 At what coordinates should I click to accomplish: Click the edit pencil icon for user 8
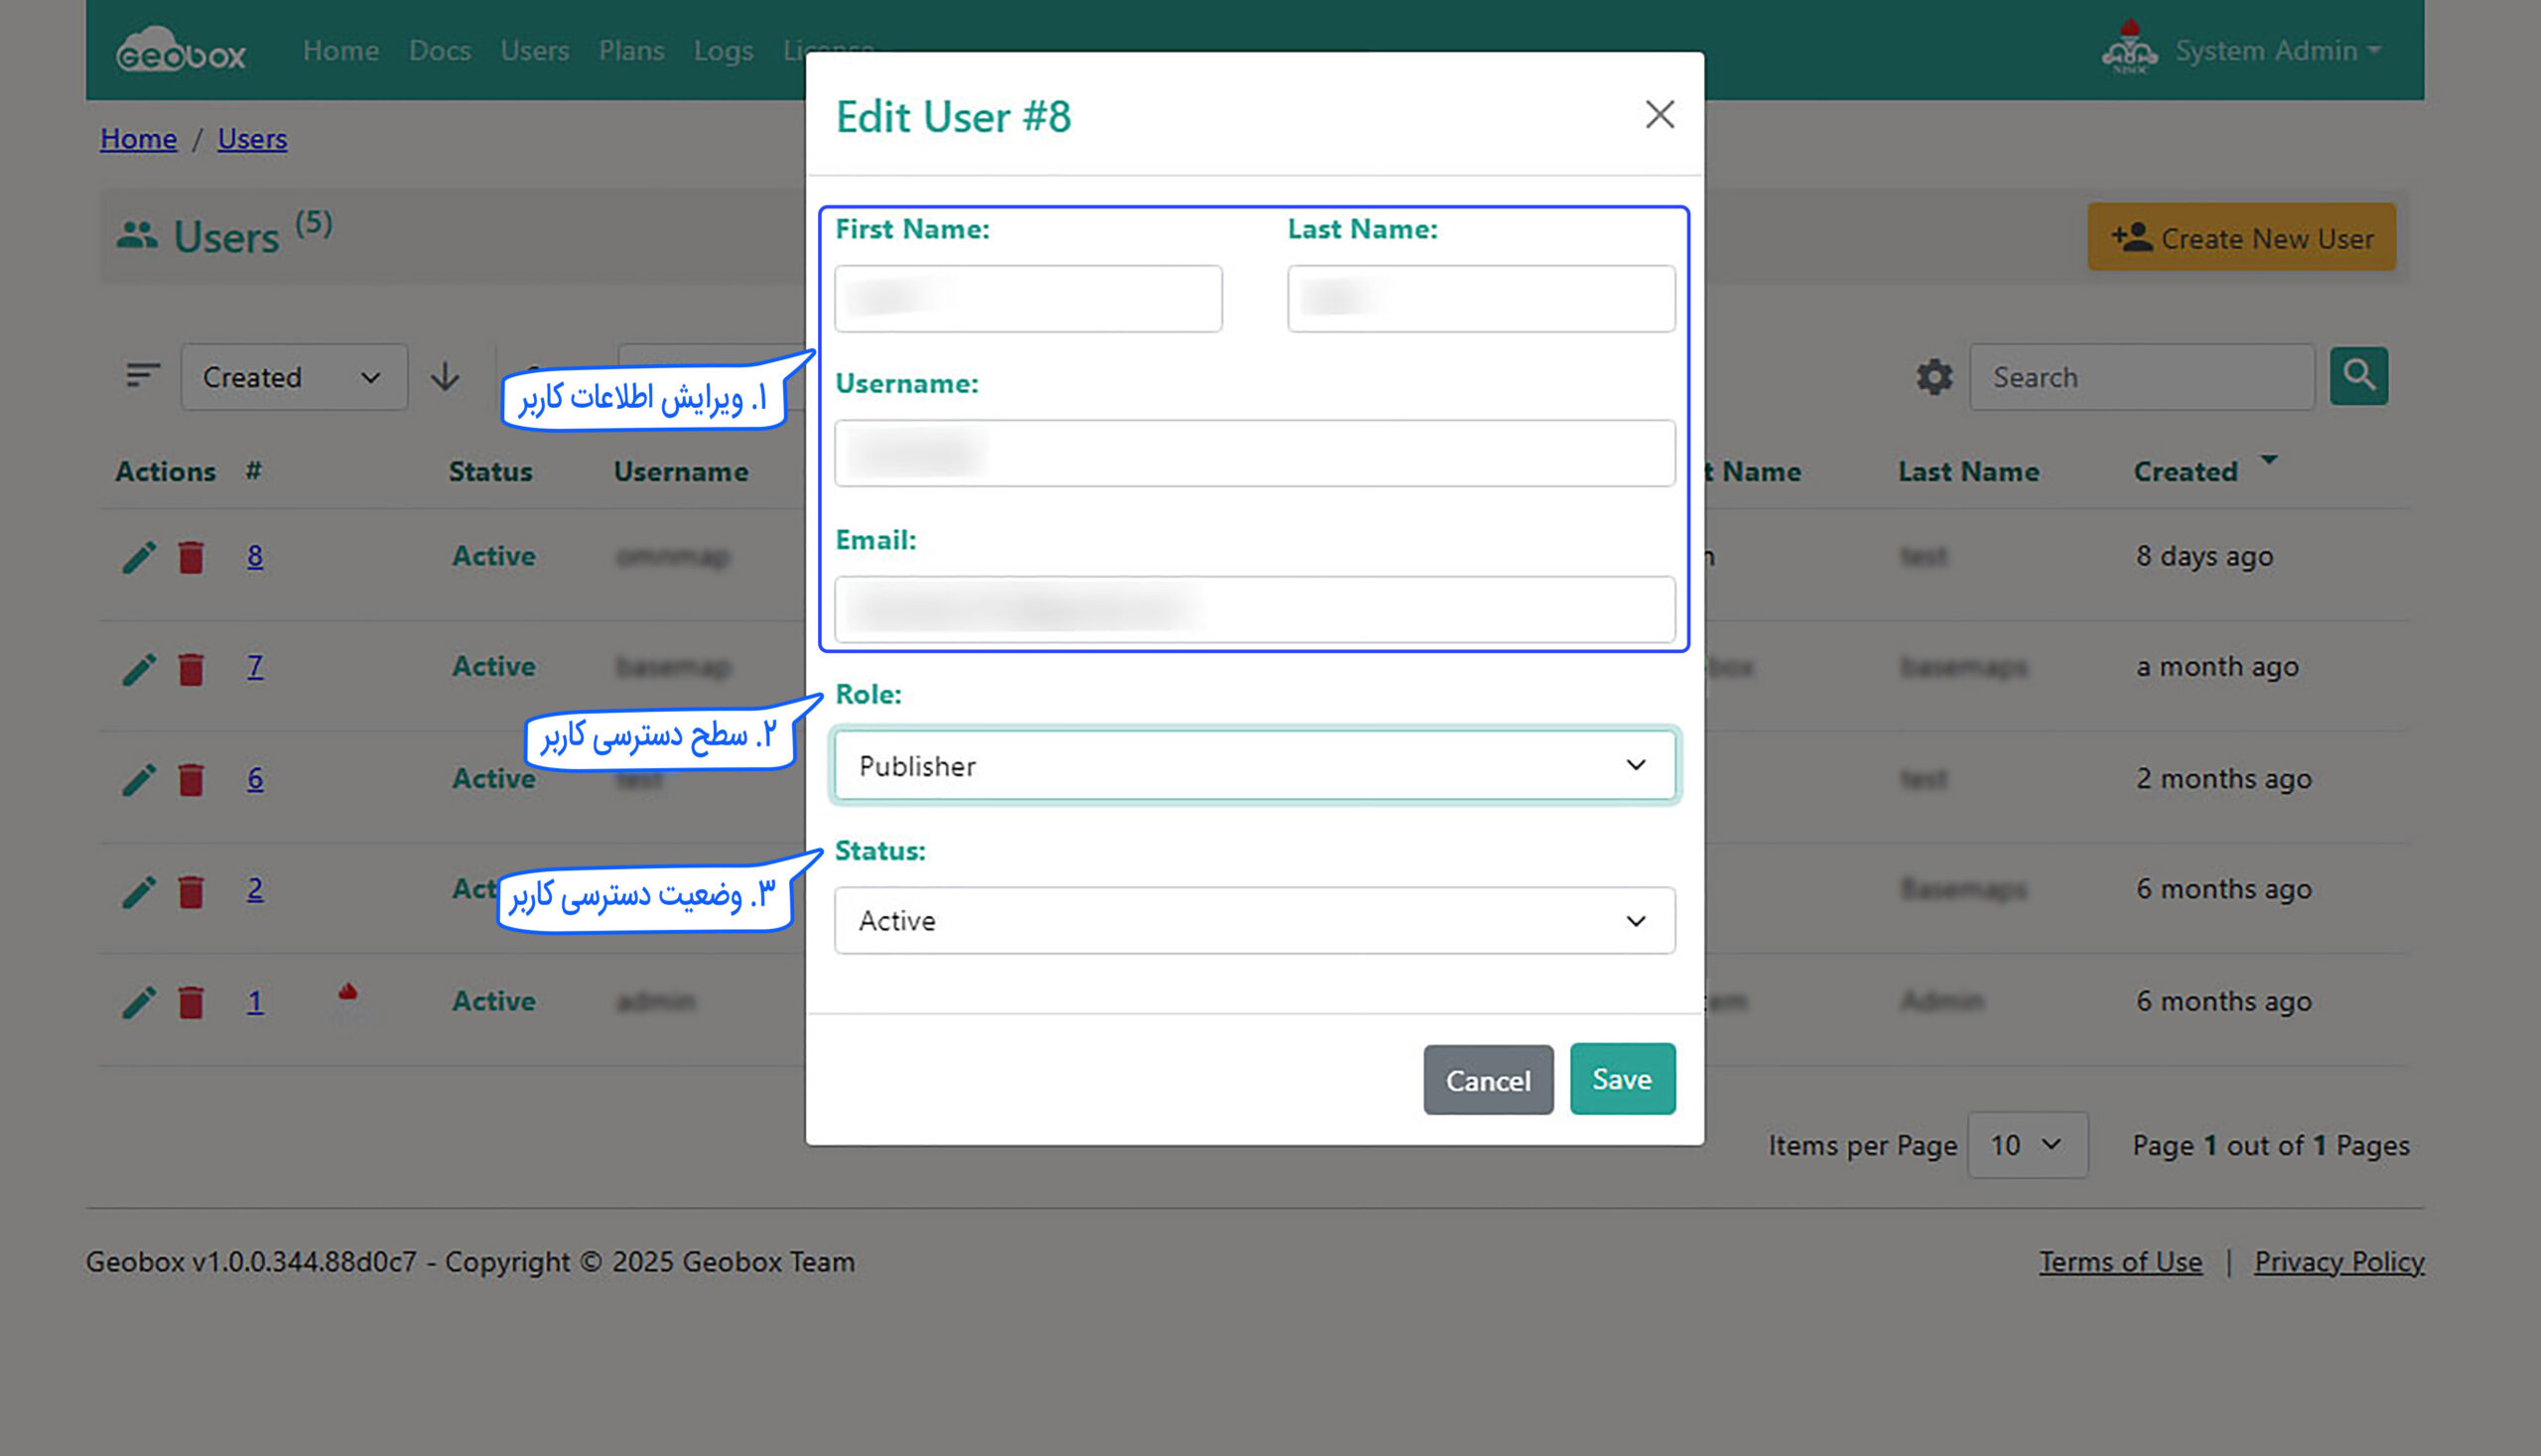(139, 557)
